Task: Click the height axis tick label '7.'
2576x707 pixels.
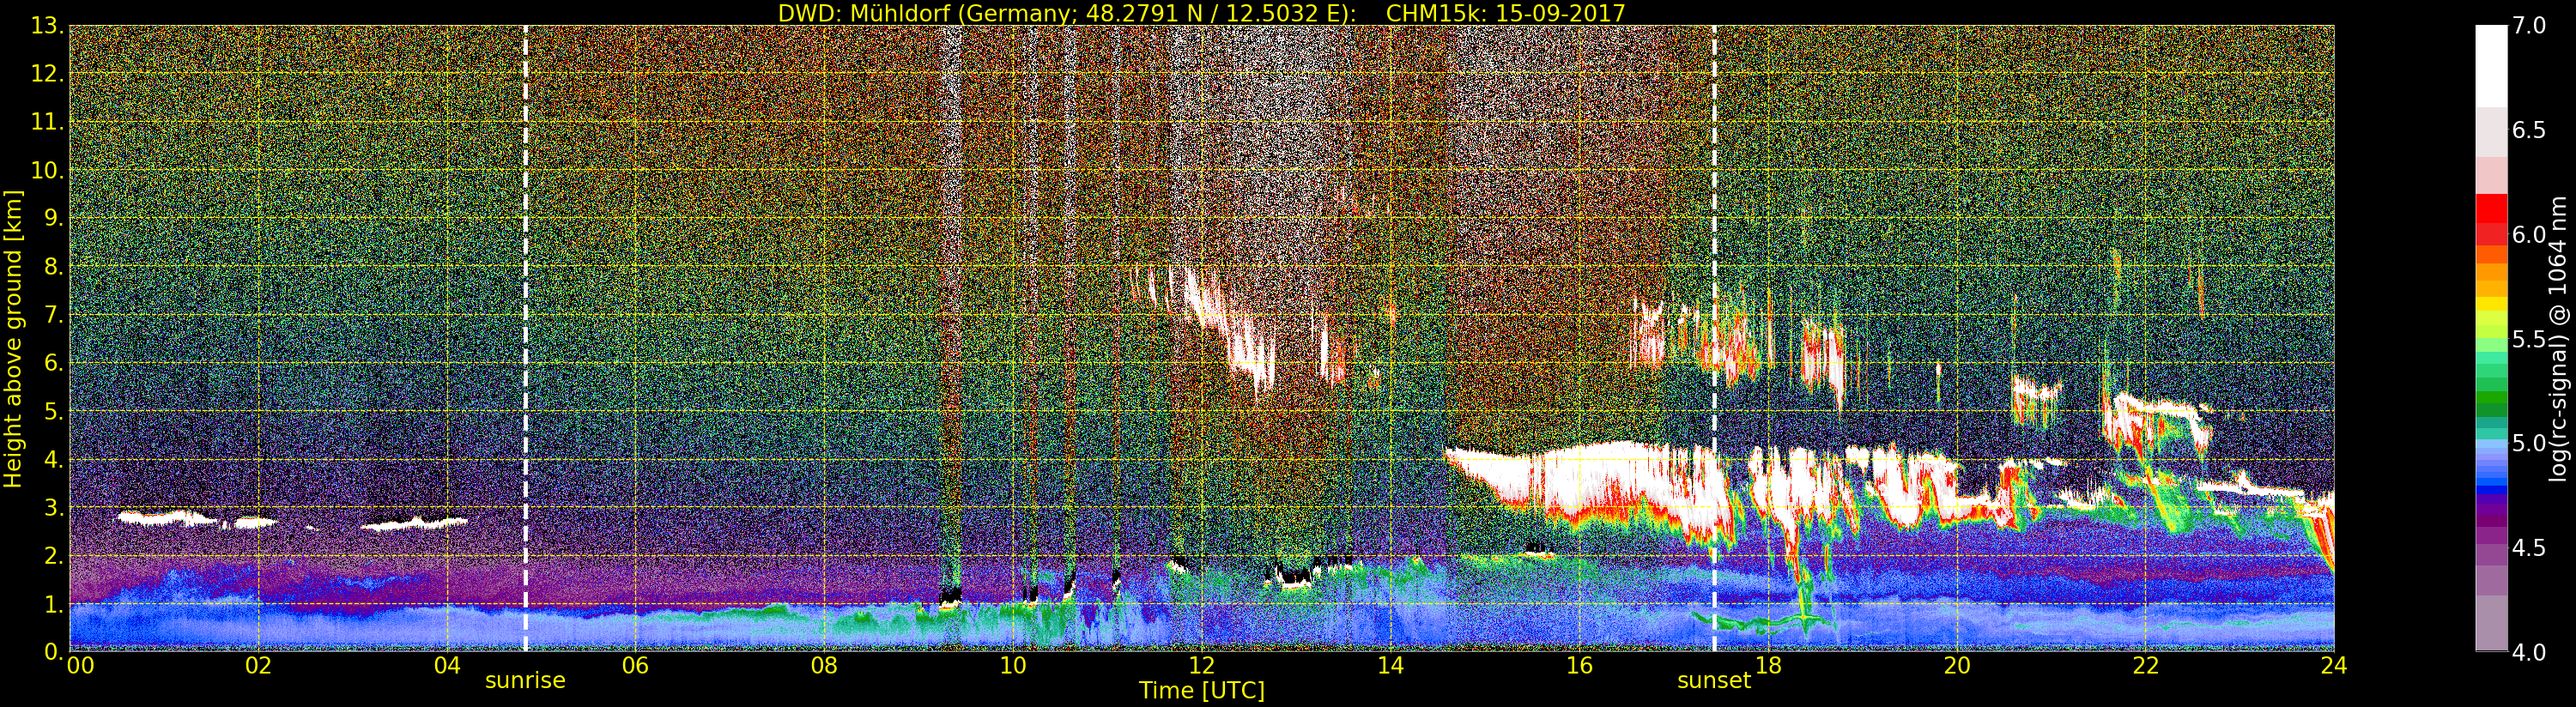Action: pos(54,315)
